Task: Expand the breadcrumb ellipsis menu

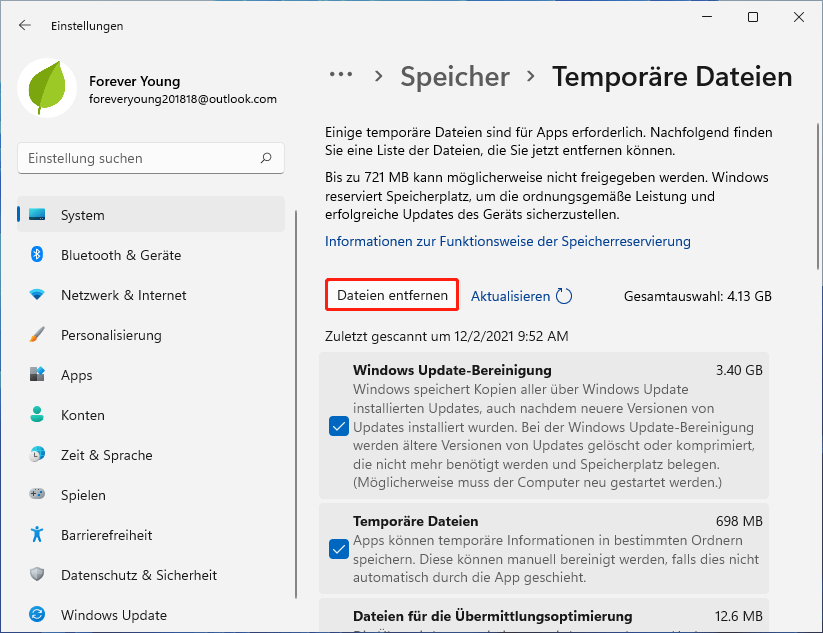Action: (341, 75)
